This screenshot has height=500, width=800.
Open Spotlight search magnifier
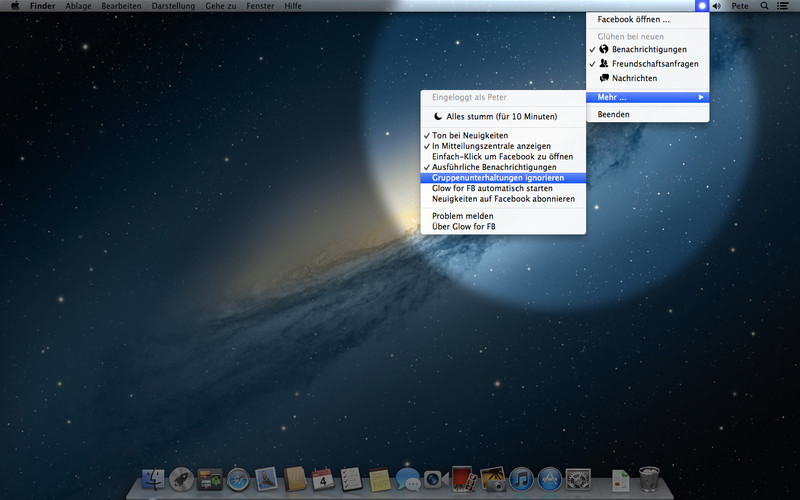[764, 6]
